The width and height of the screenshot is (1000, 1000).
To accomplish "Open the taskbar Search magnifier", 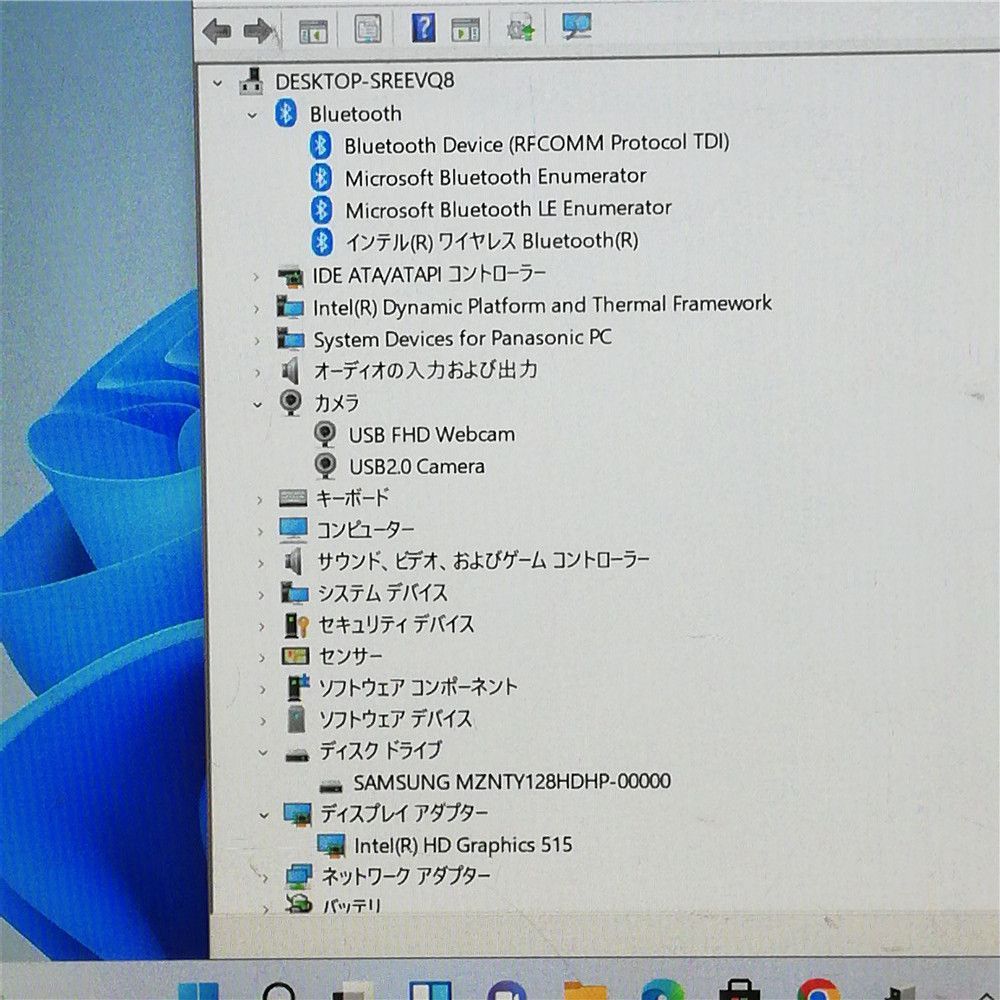I will click(278, 990).
